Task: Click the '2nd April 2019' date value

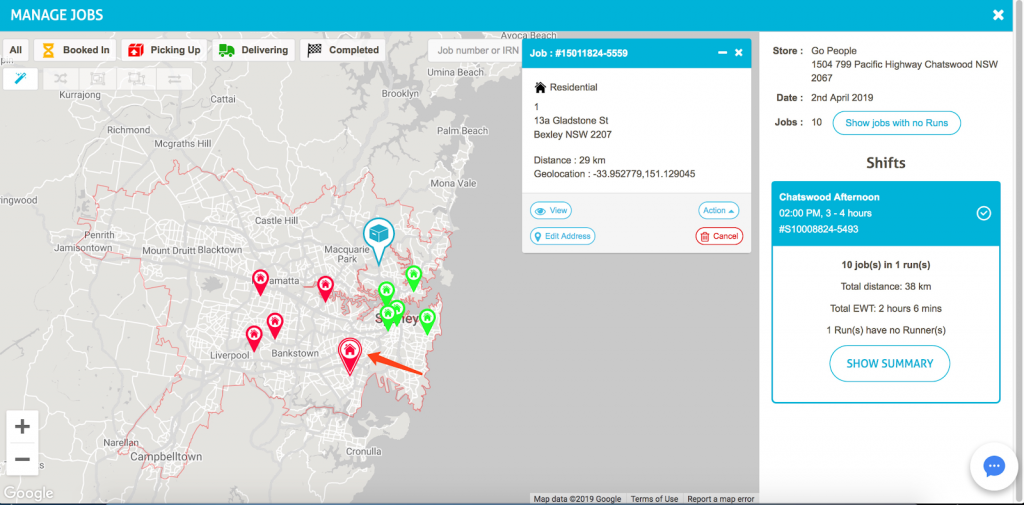Action: pos(842,98)
